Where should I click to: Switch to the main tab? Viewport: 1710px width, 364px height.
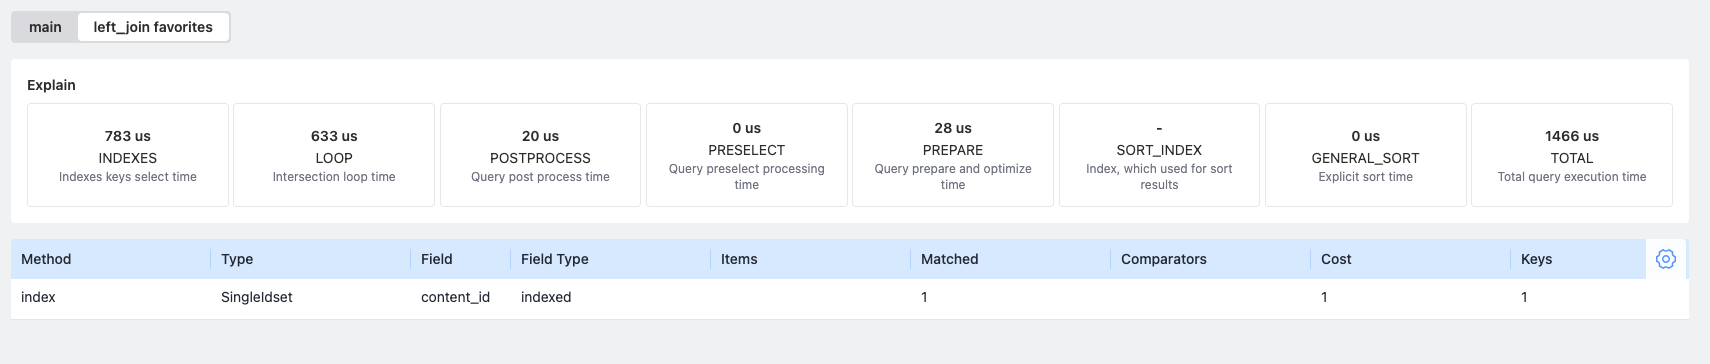pos(45,27)
